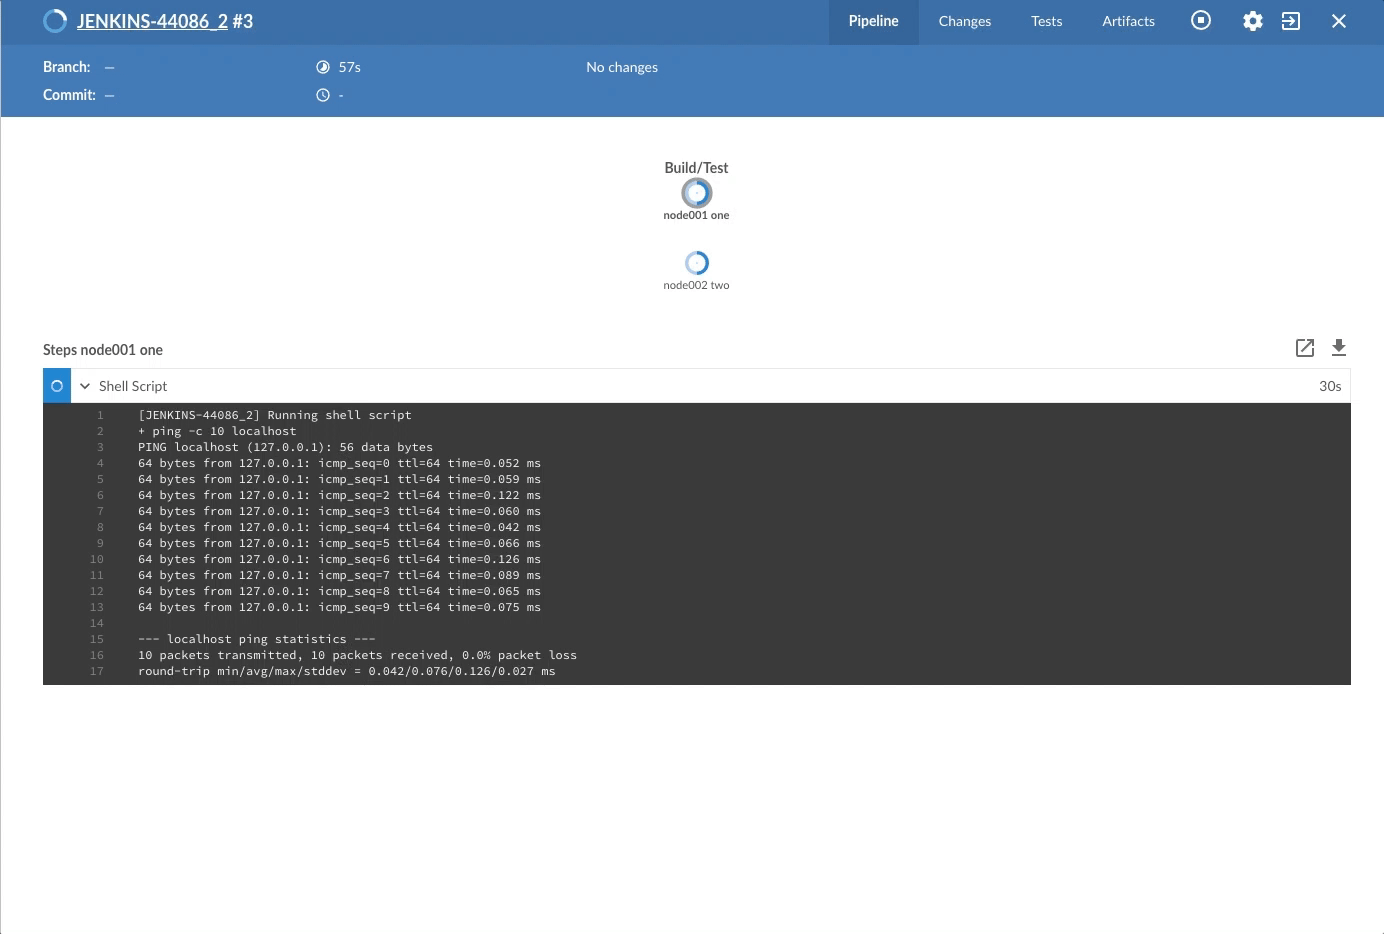Open log in new window icon
Image resolution: width=1384 pixels, height=934 pixels.
tap(1305, 348)
